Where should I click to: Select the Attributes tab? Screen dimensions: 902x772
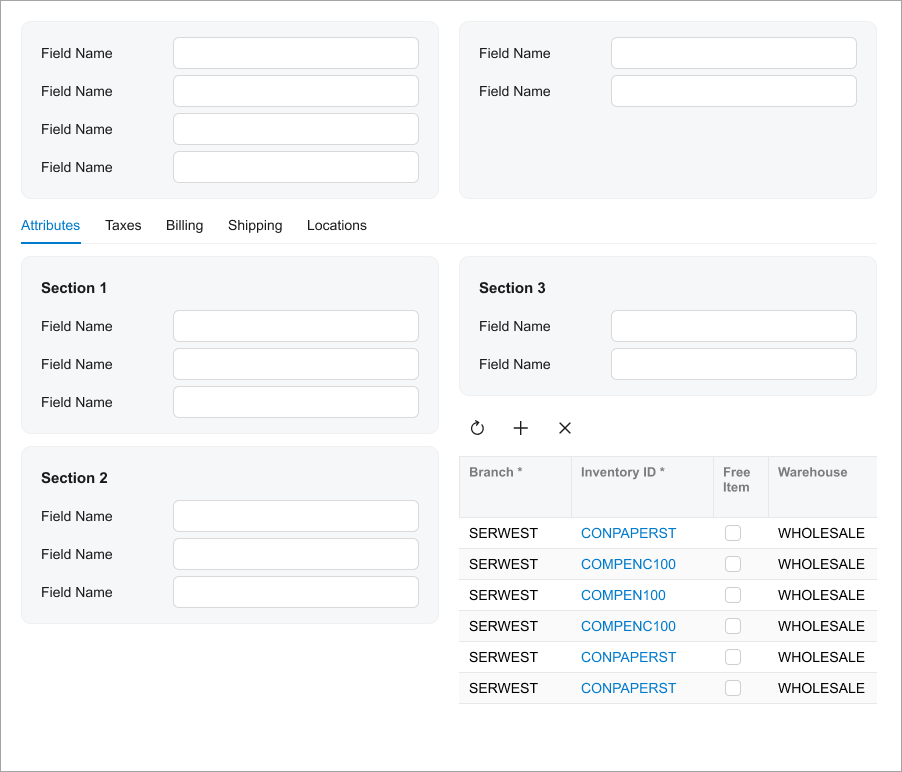point(50,225)
